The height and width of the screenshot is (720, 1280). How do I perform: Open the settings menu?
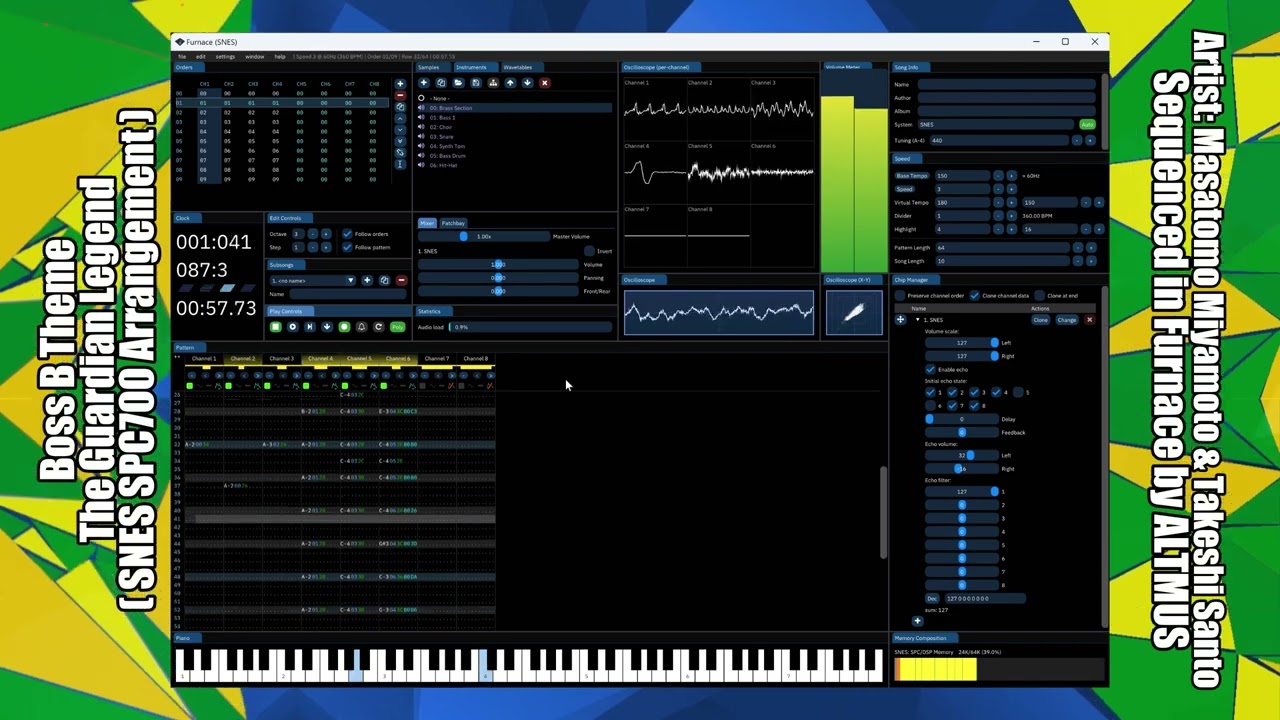tap(226, 56)
